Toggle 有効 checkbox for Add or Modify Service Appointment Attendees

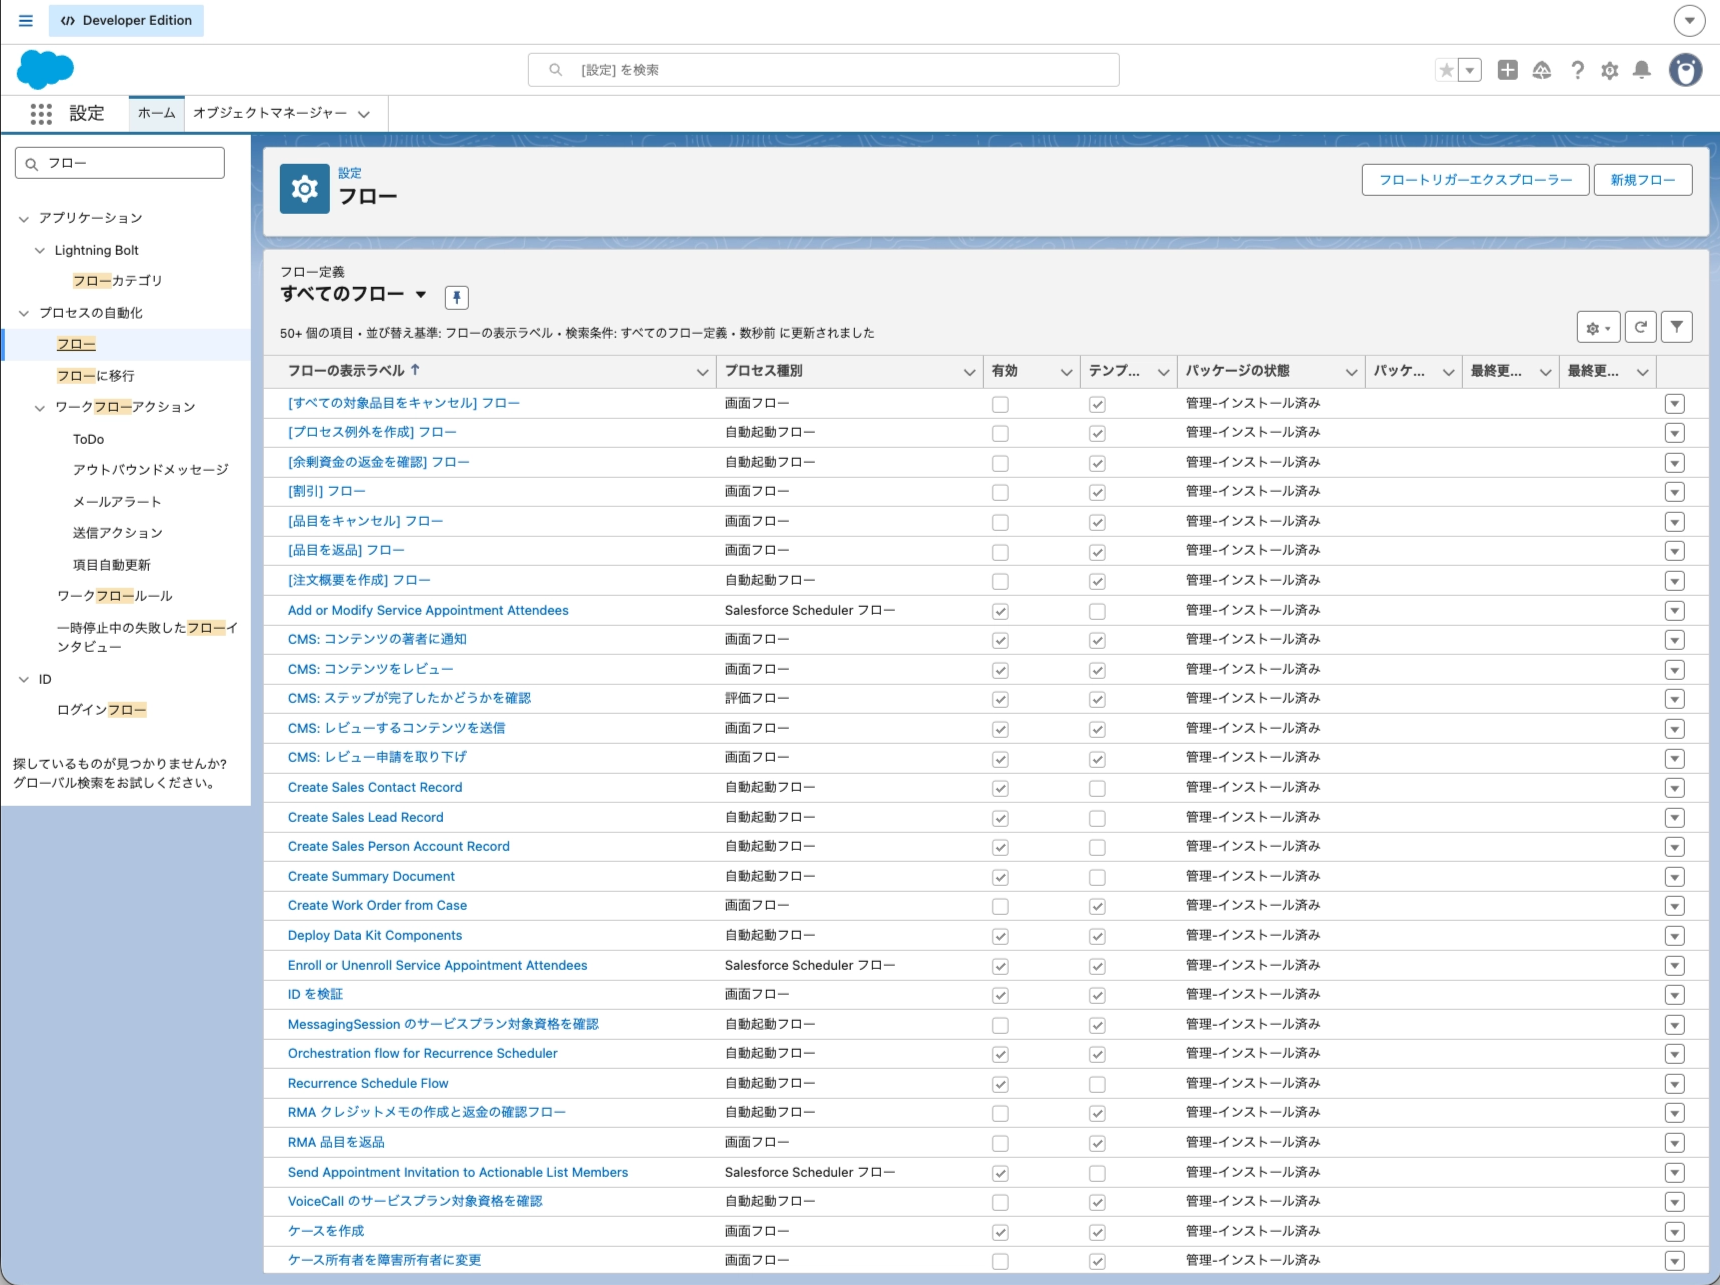point(1000,611)
